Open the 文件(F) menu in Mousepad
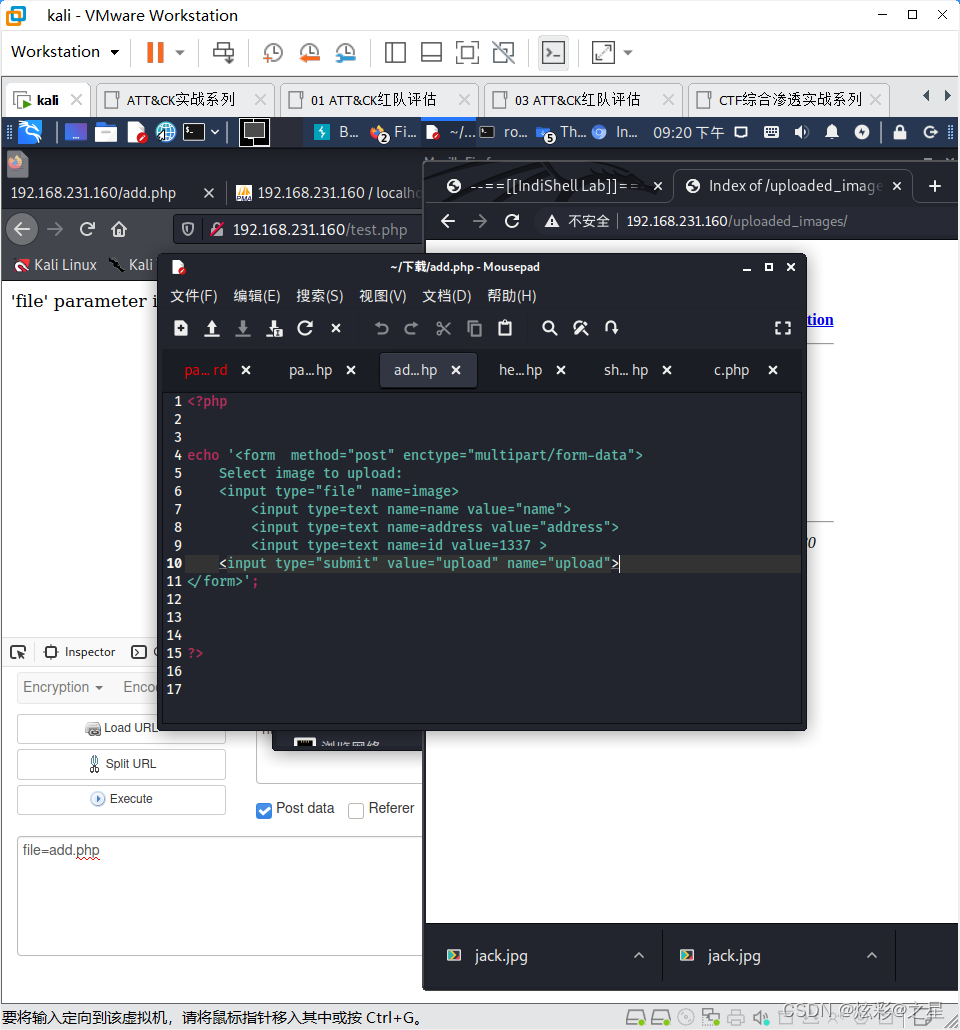The image size is (960, 1030). (194, 296)
